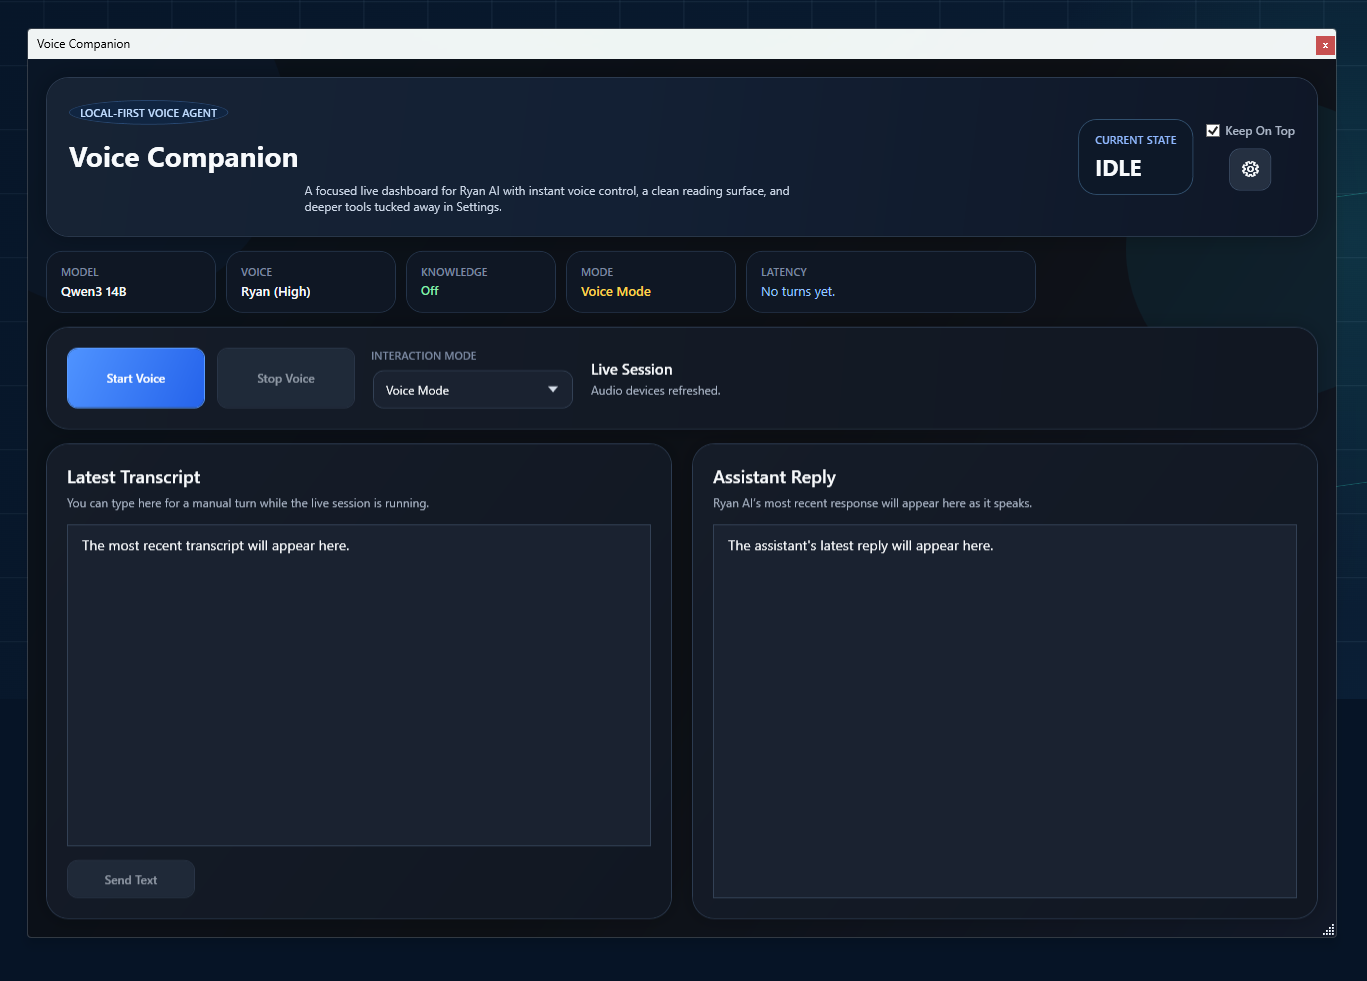Click the Local-First Voice Agent badge
Screen dimensions: 1367x981
148,113
